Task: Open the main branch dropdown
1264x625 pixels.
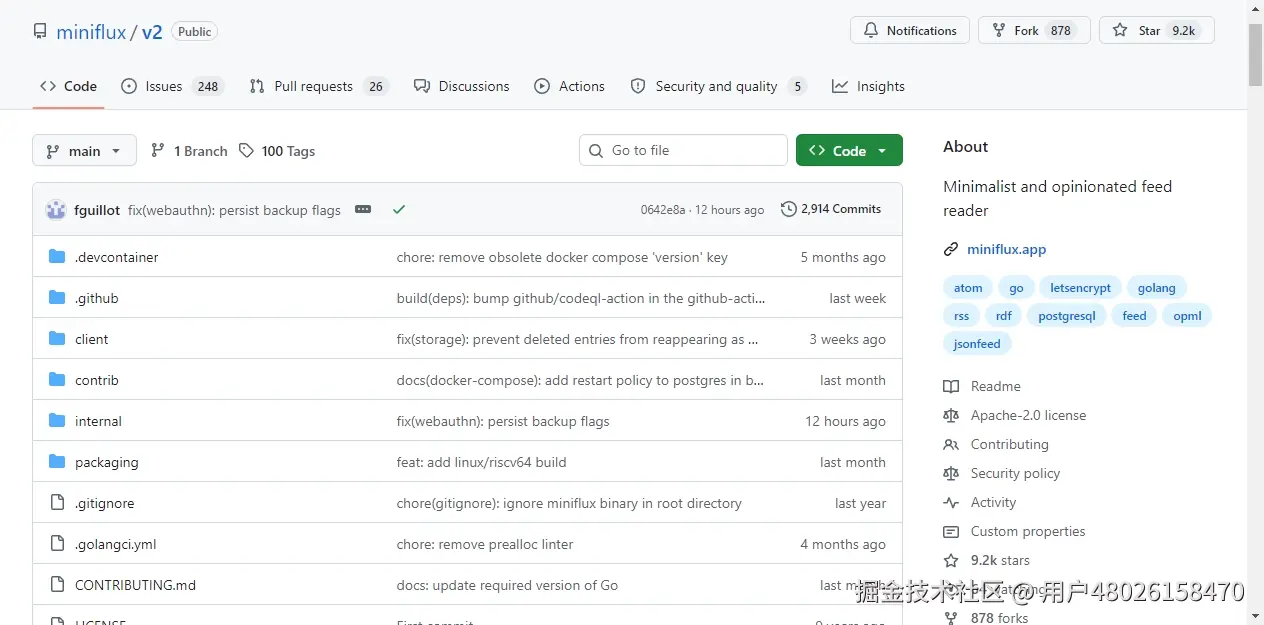Action: [84, 151]
